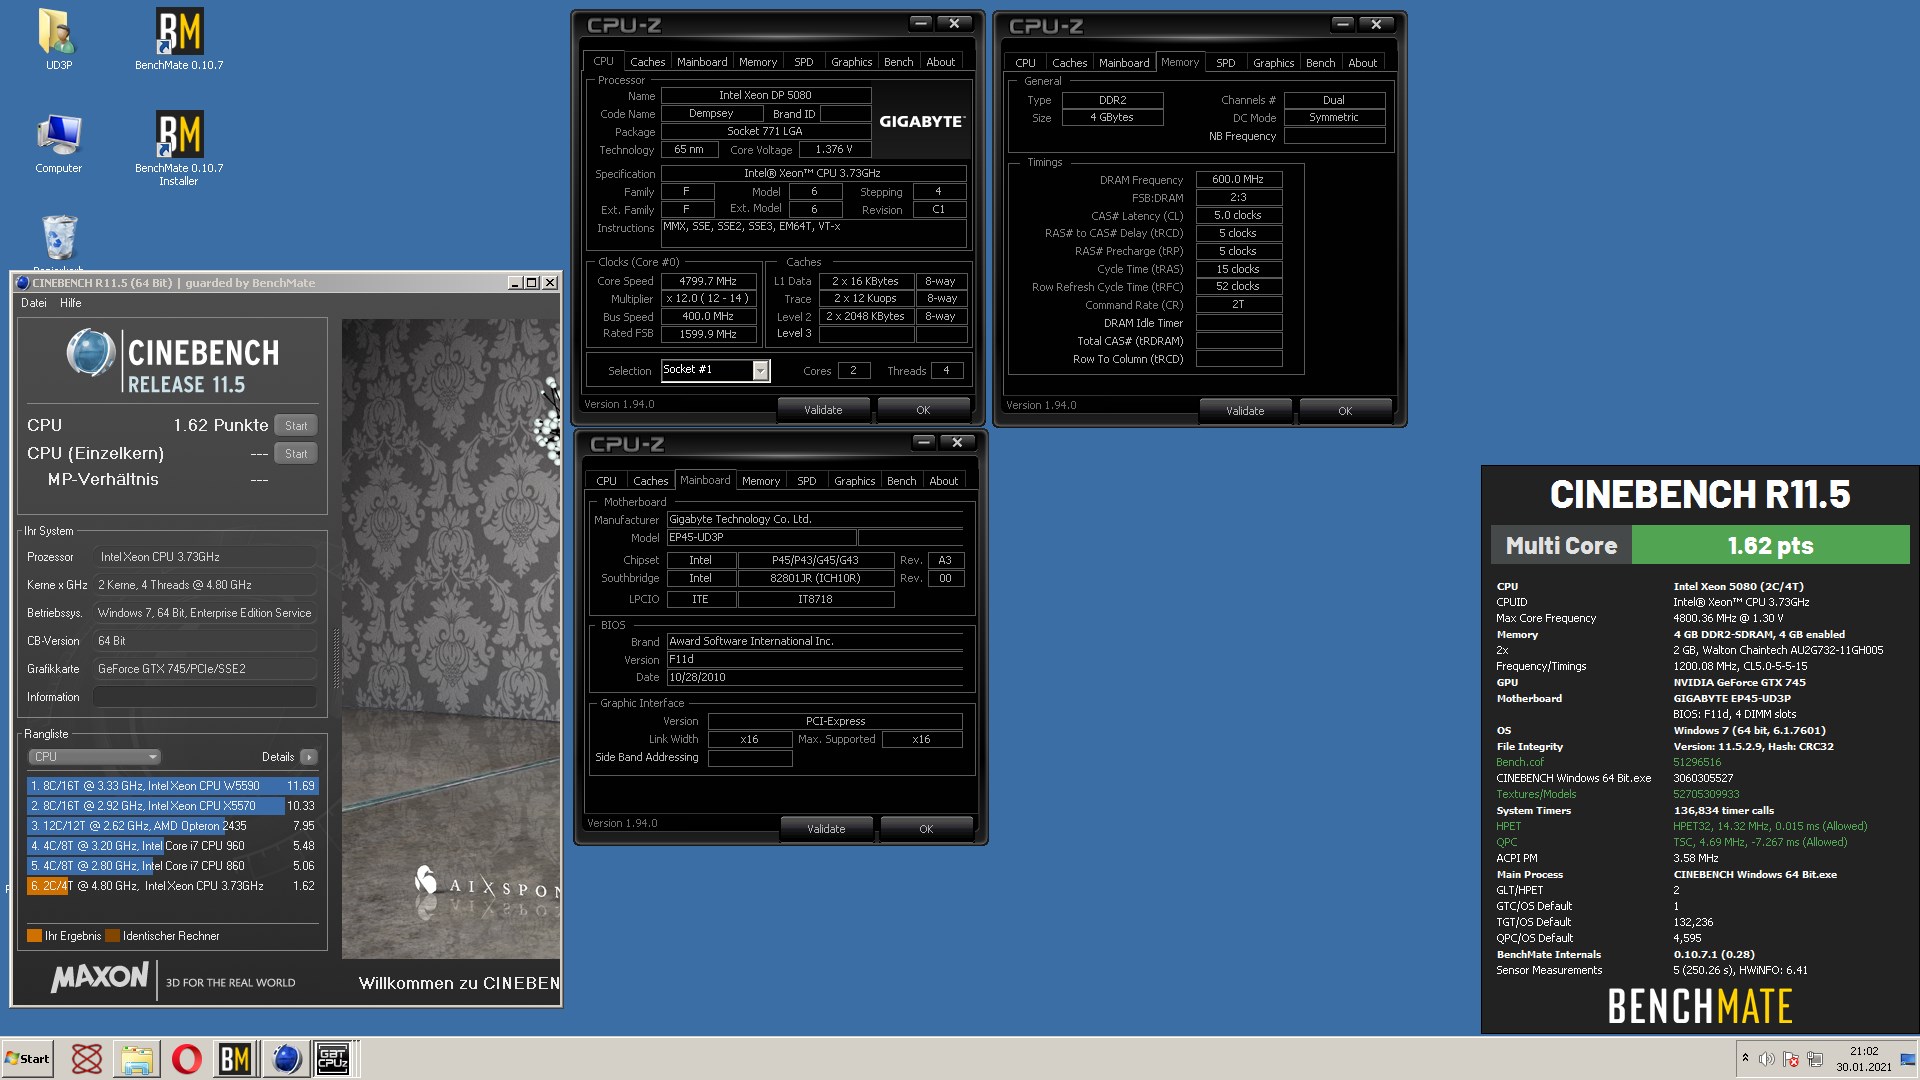Switch to BenchMate taskbar button
The width and height of the screenshot is (1920, 1080).
(235, 1058)
